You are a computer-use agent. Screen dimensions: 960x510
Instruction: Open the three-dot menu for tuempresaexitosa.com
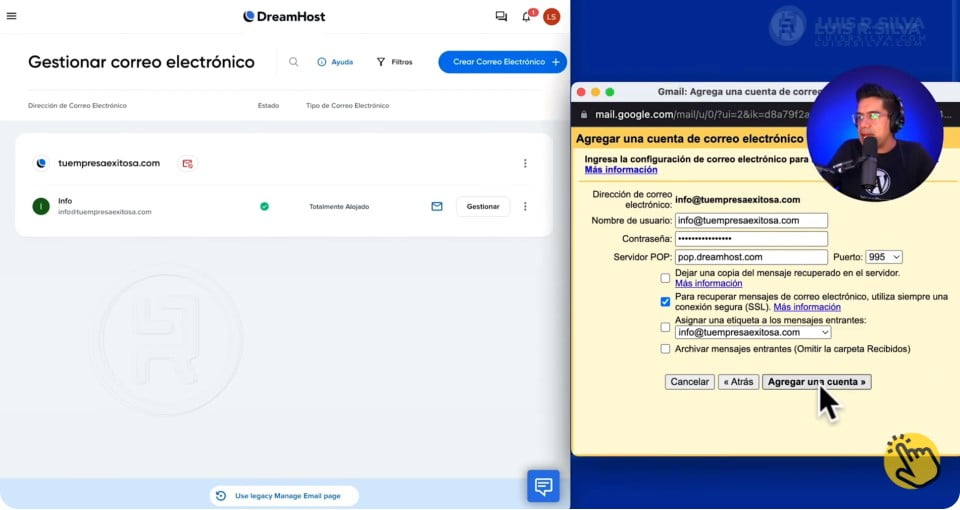[525, 163]
